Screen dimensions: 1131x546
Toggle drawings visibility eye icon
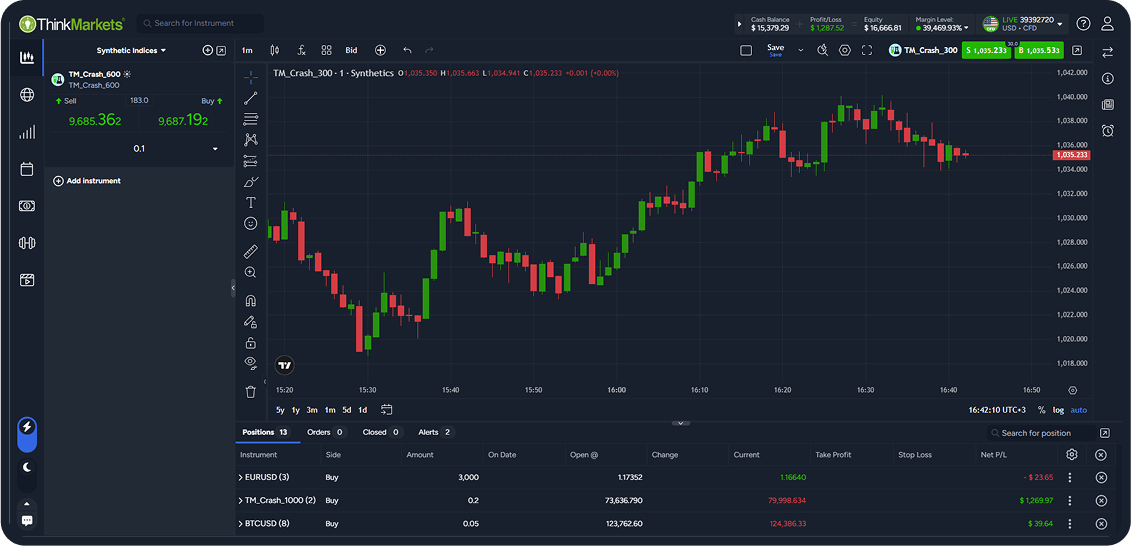click(x=251, y=362)
